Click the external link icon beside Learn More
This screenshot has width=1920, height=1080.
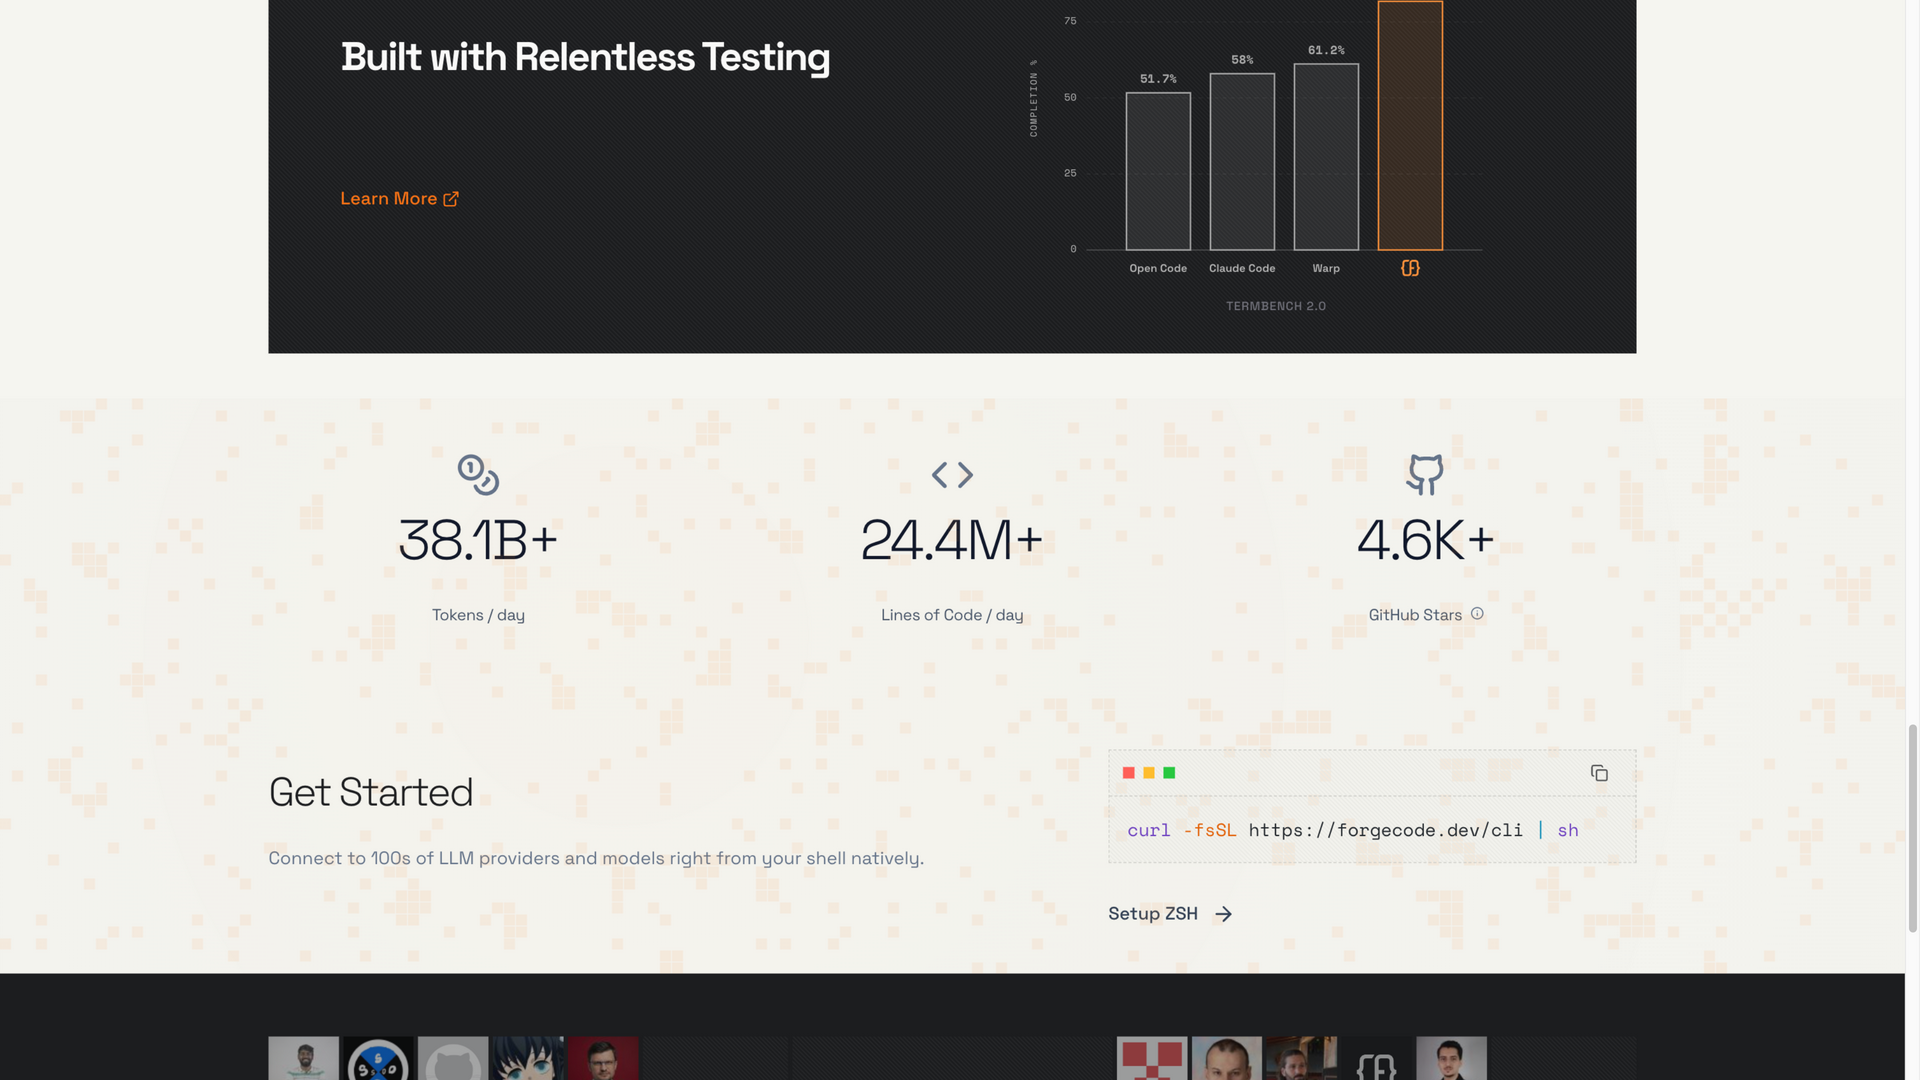pyautogui.click(x=451, y=199)
